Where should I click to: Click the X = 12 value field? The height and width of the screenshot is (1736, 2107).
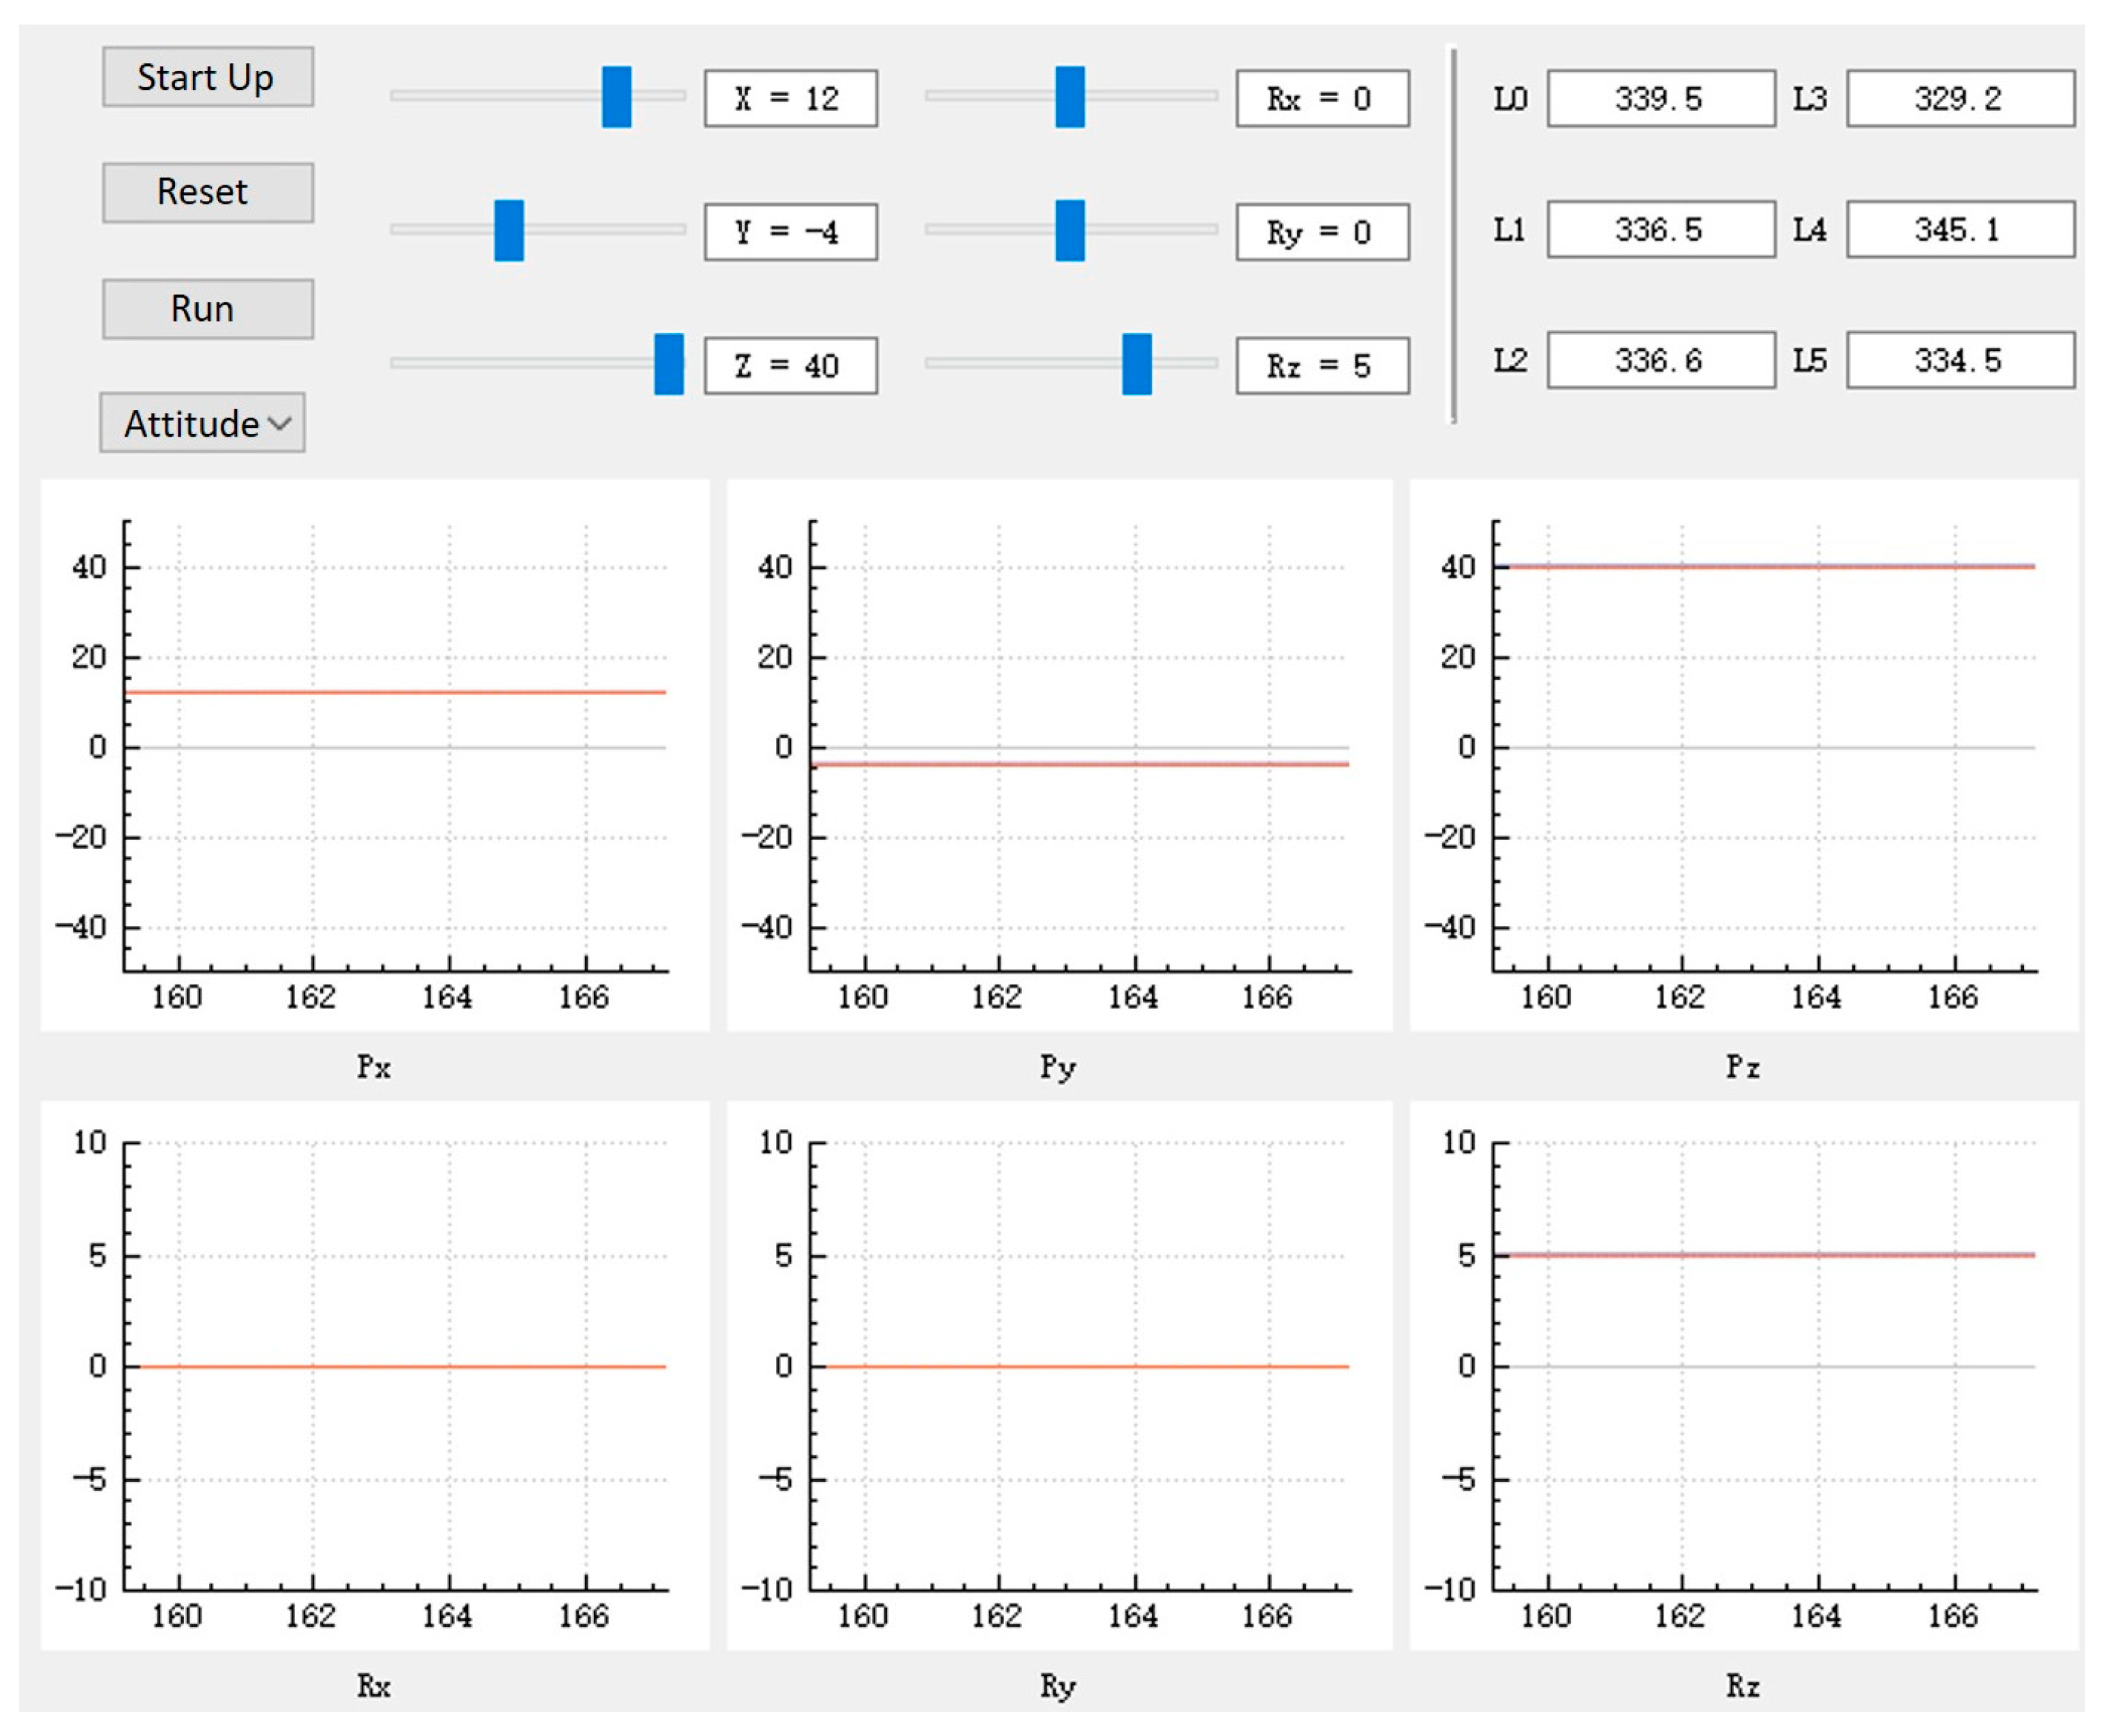[x=790, y=97]
